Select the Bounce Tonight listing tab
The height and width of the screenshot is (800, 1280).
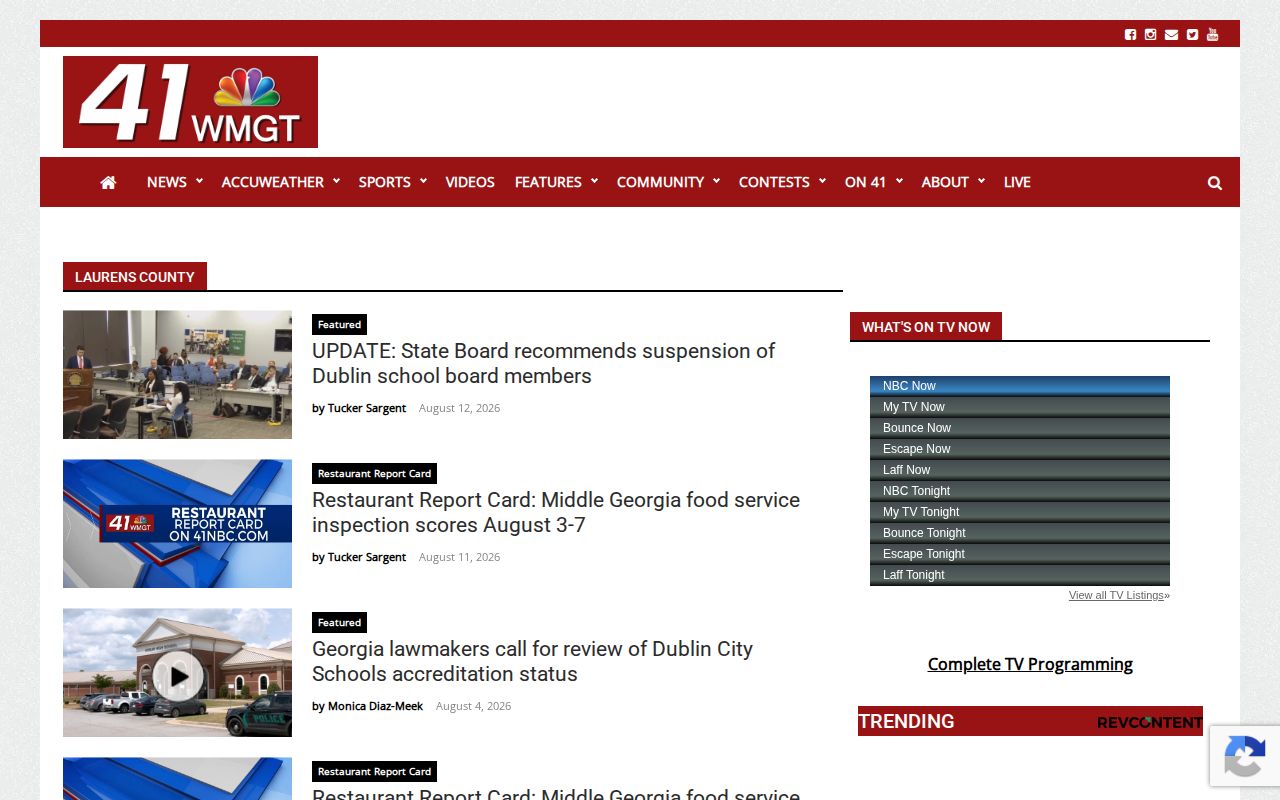tap(1020, 533)
